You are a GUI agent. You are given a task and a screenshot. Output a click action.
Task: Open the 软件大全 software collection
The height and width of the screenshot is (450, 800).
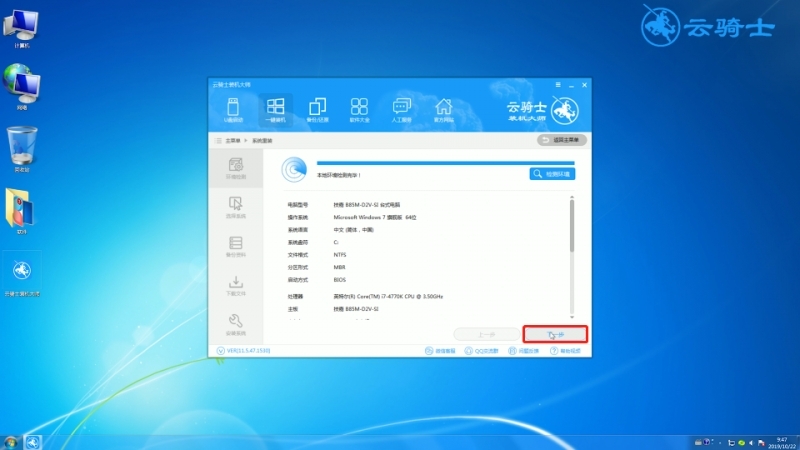coord(359,110)
